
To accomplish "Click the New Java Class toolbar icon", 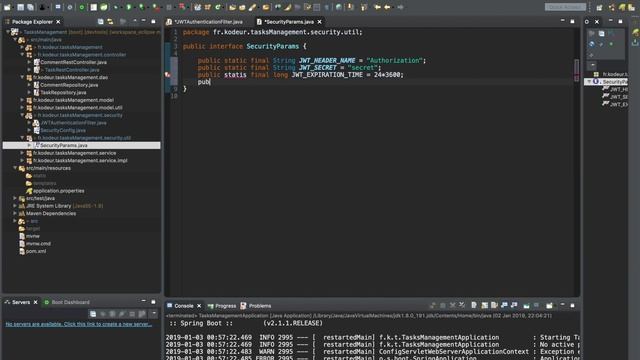I will point(218,7).
